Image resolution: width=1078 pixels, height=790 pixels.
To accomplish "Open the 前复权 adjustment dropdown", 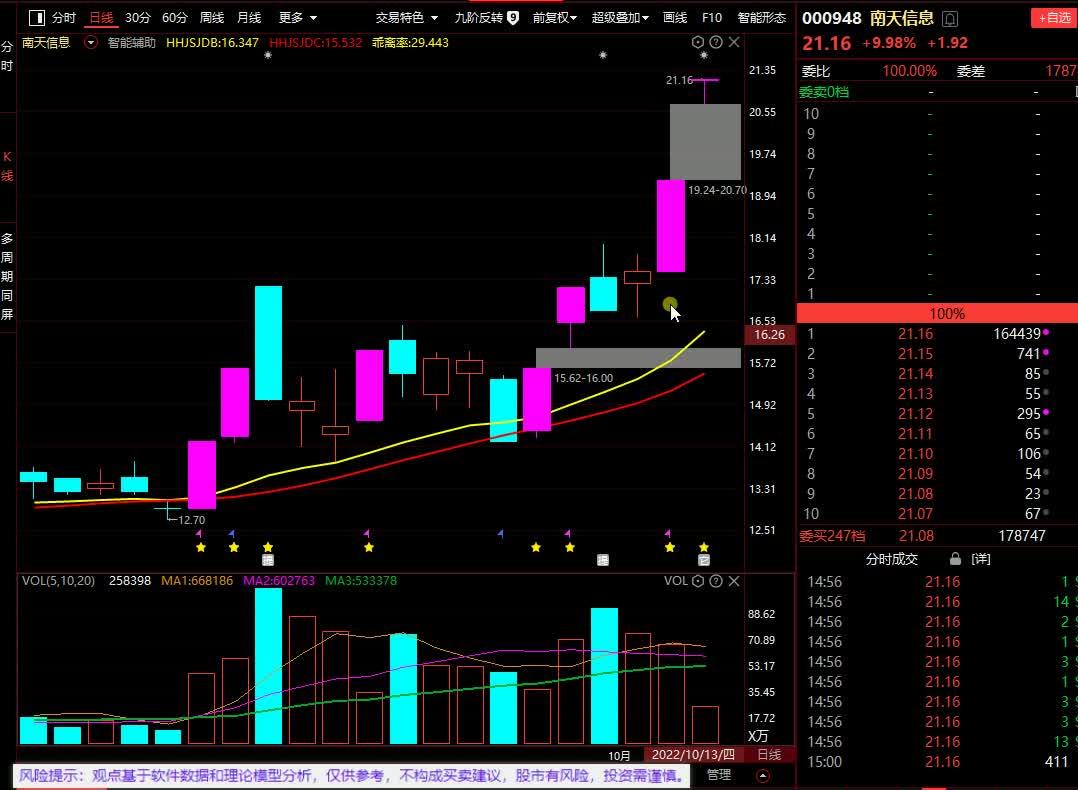I will point(554,18).
